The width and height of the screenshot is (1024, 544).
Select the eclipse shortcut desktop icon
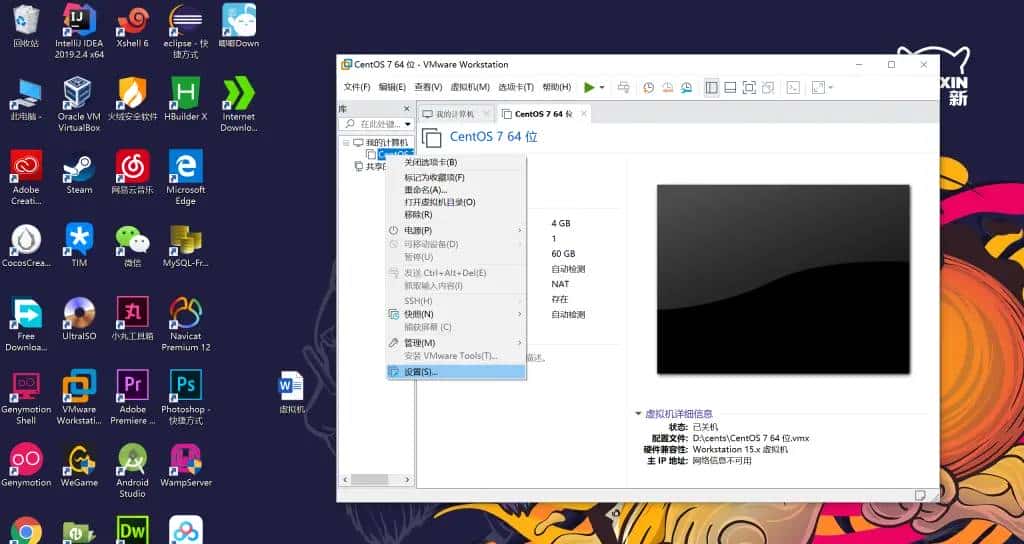[x=185, y=31]
